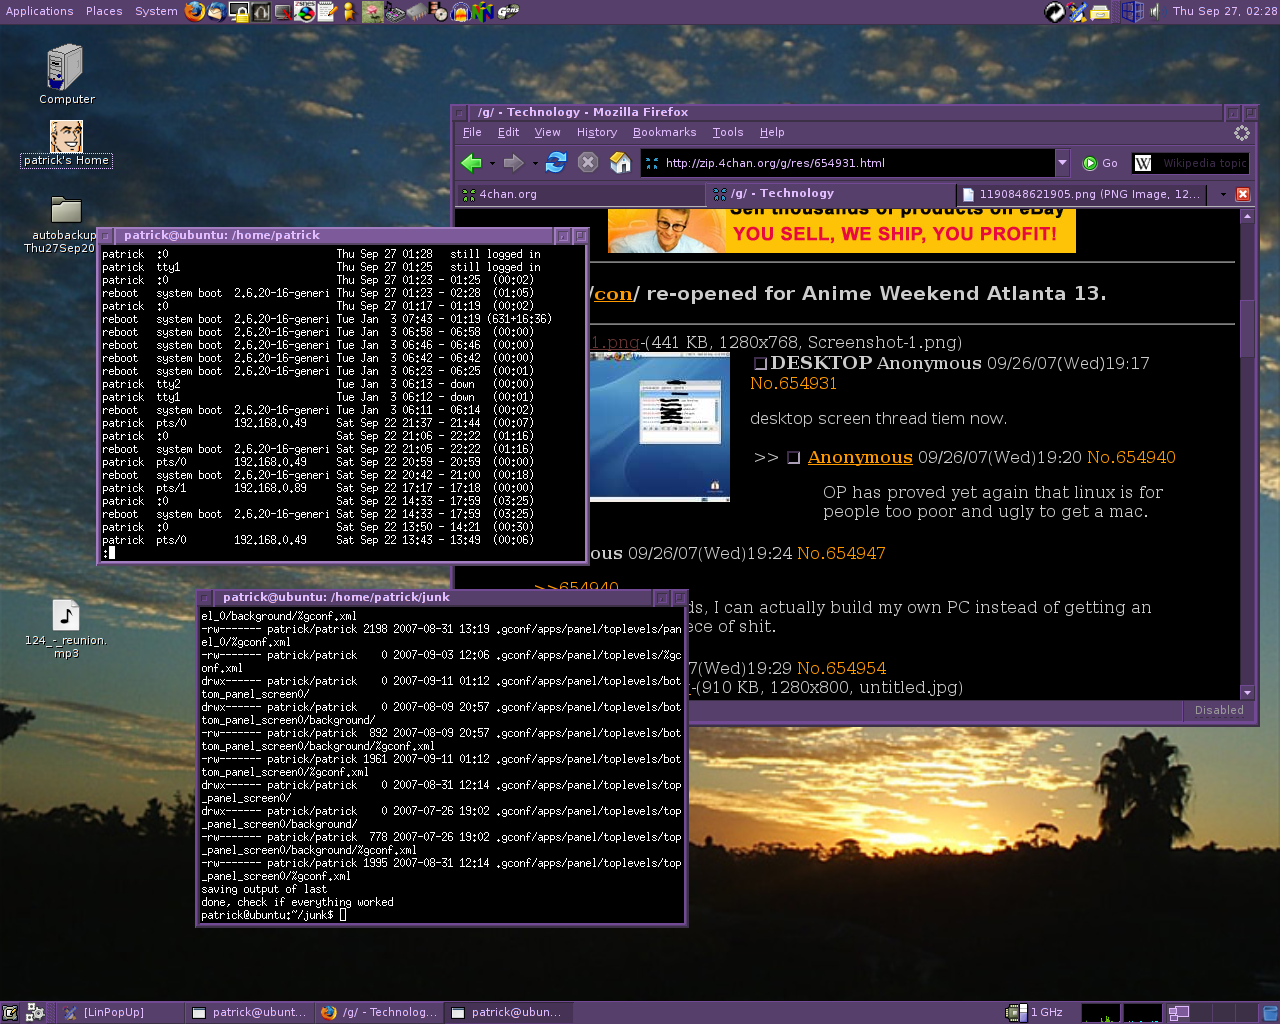Switch to the 1190848621905.png image tab
Viewport: 1280px width, 1024px height.
coord(1082,194)
